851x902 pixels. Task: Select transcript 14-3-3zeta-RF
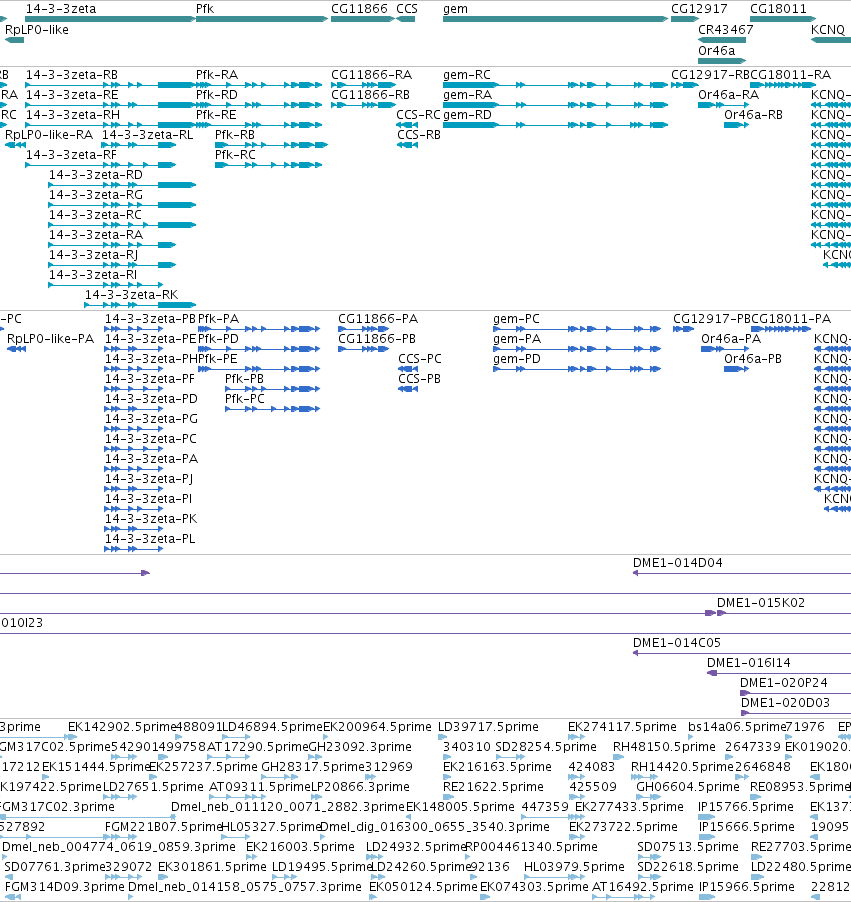(x=71, y=155)
